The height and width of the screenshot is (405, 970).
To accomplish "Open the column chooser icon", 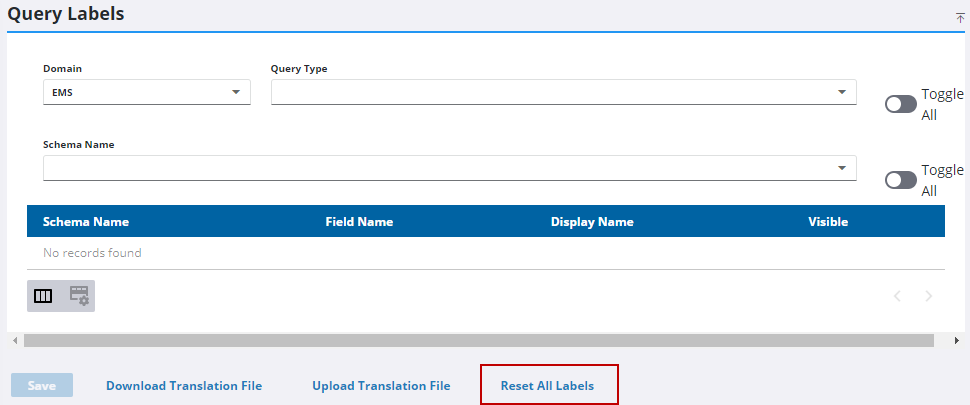I will point(44,296).
